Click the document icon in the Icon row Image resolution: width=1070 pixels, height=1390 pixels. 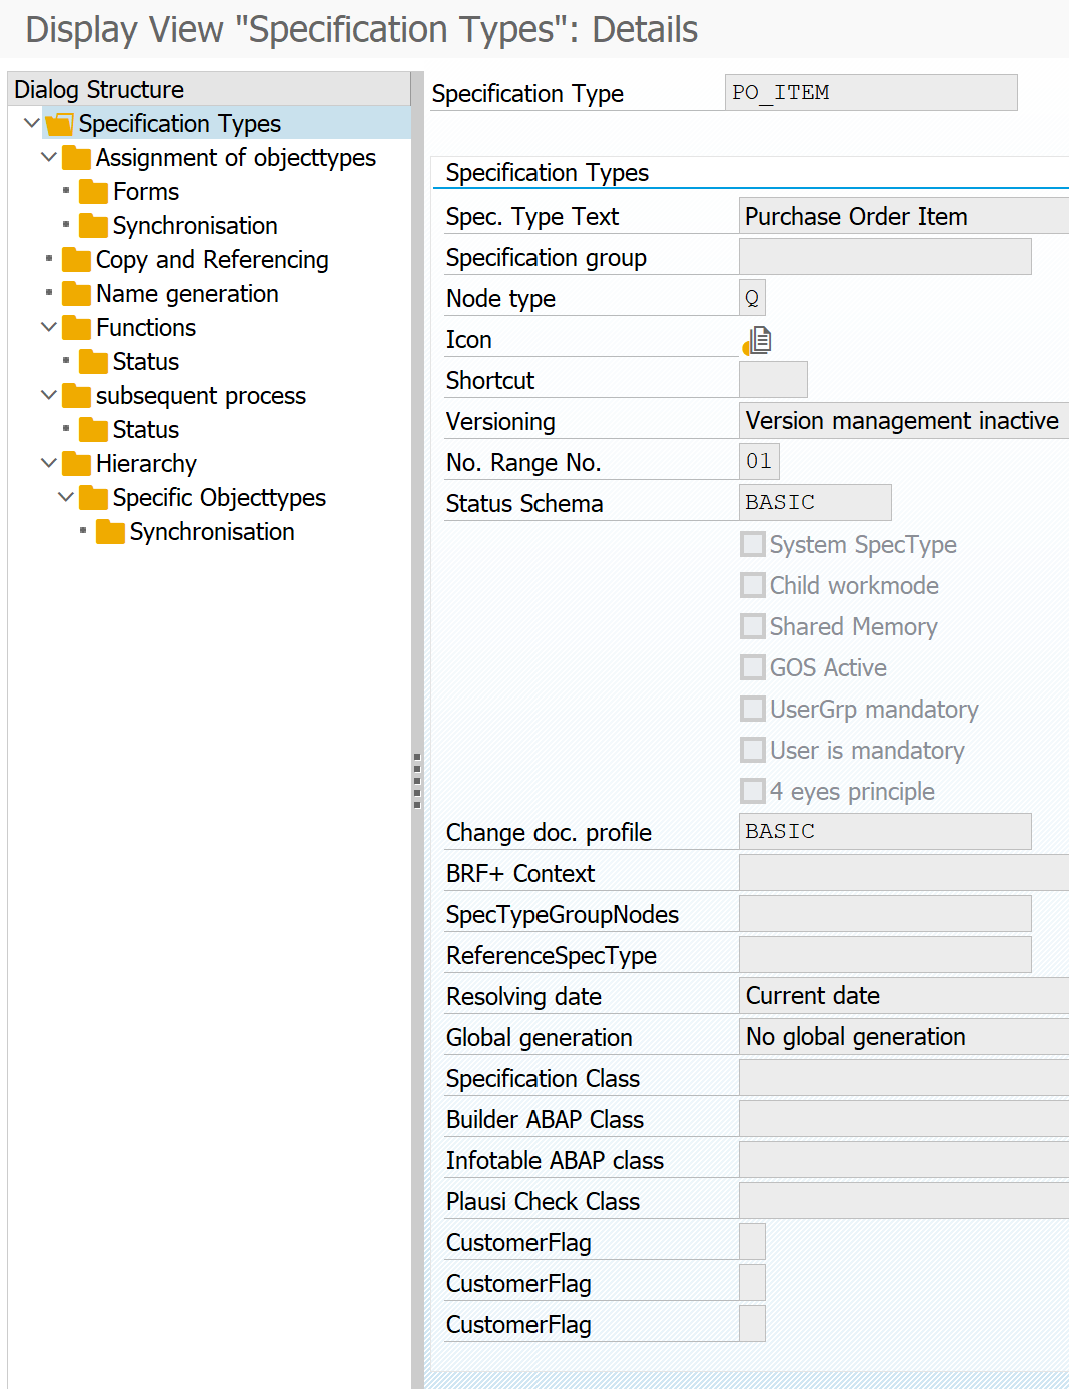coord(757,341)
